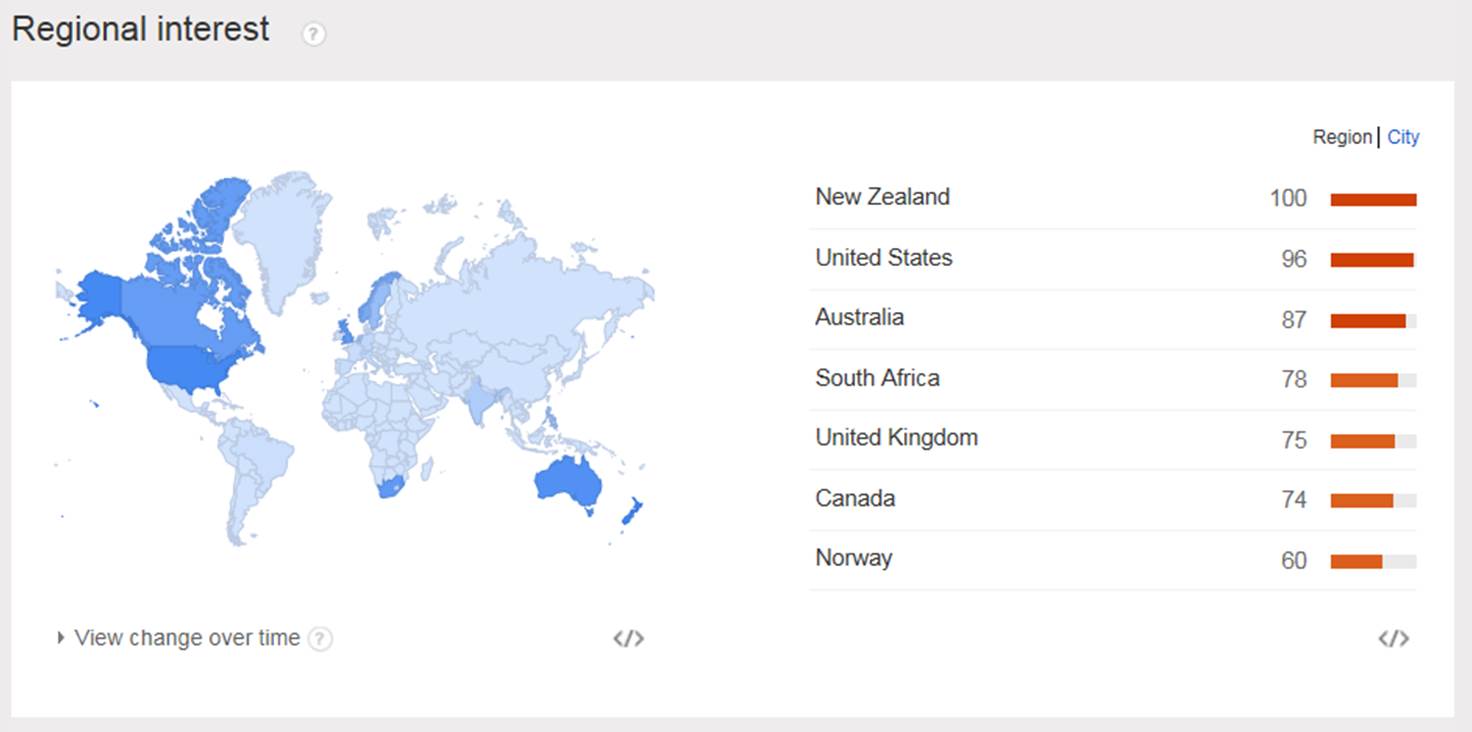This screenshot has height=732, width=1472.
Task: Click South Africa in the region list
Action: [x=877, y=378]
